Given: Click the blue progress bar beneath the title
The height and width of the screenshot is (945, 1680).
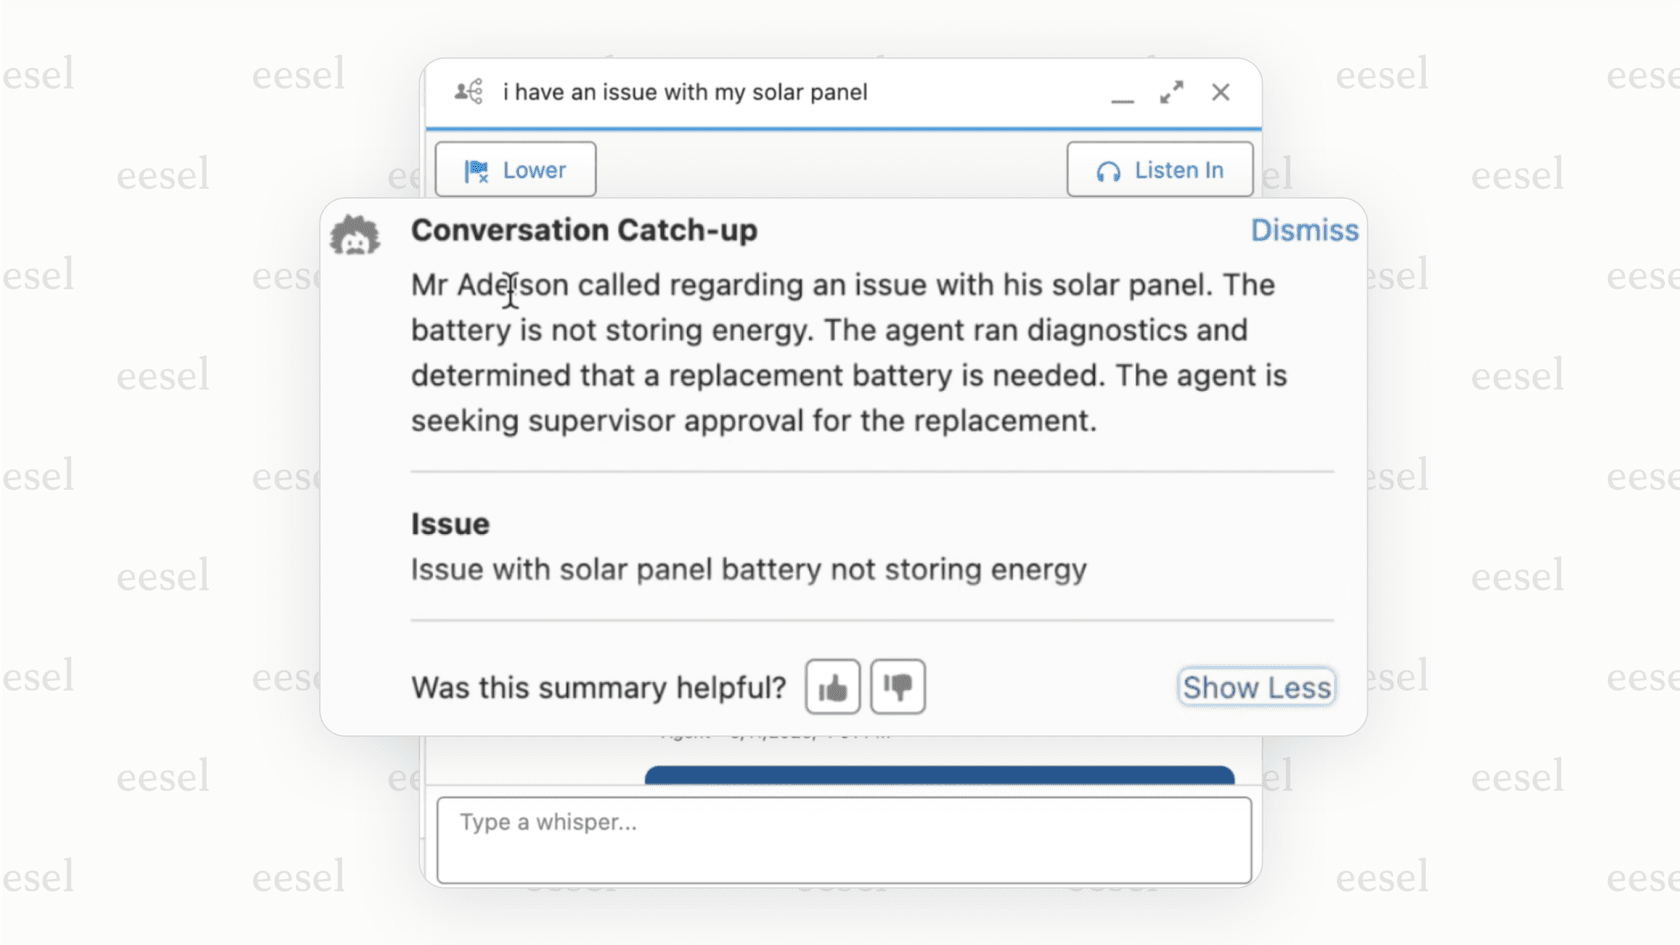Looking at the screenshot, I should coord(843,126).
